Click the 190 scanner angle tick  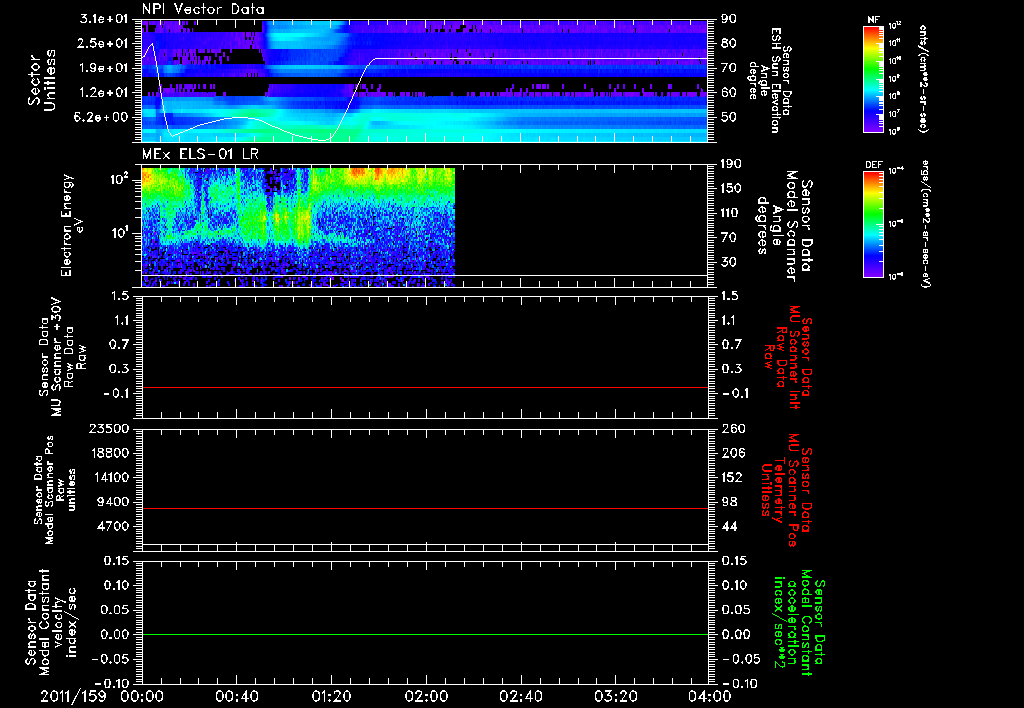coord(733,164)
